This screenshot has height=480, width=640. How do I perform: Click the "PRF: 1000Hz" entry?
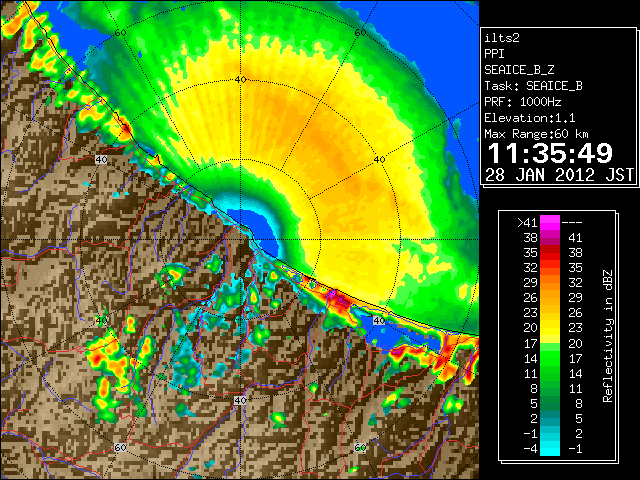523,102
